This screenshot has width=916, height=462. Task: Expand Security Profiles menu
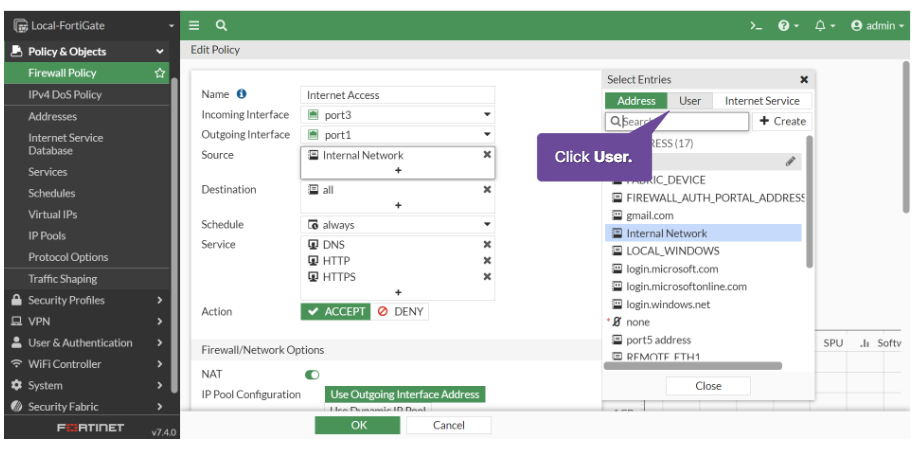(87, 300)
